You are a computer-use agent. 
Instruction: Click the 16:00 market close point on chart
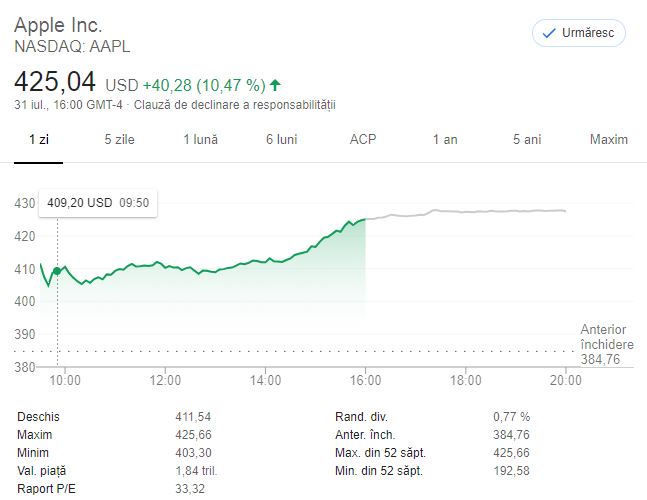click(x=365, y=219)
